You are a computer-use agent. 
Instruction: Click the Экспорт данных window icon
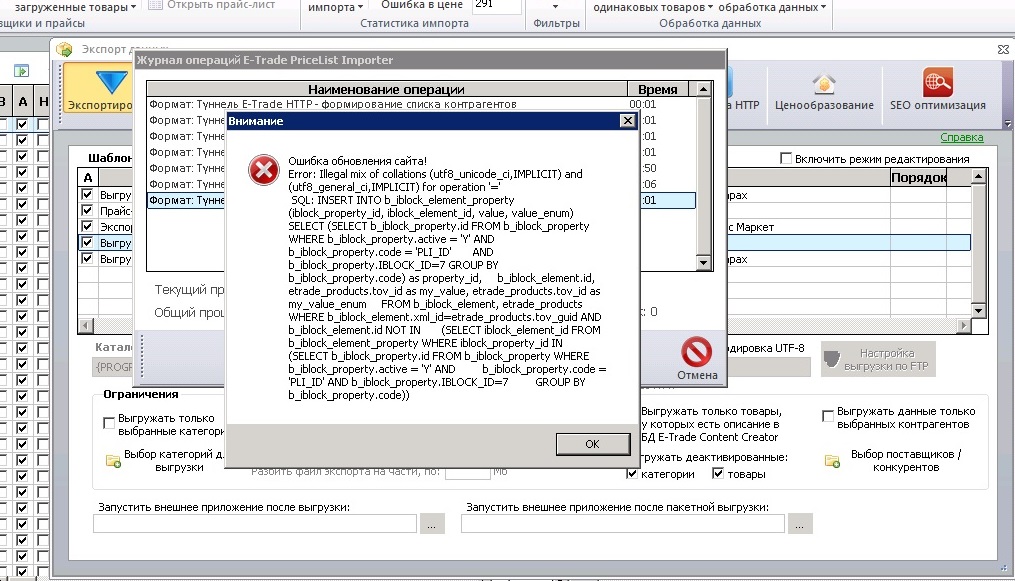[x=64, y=49]
